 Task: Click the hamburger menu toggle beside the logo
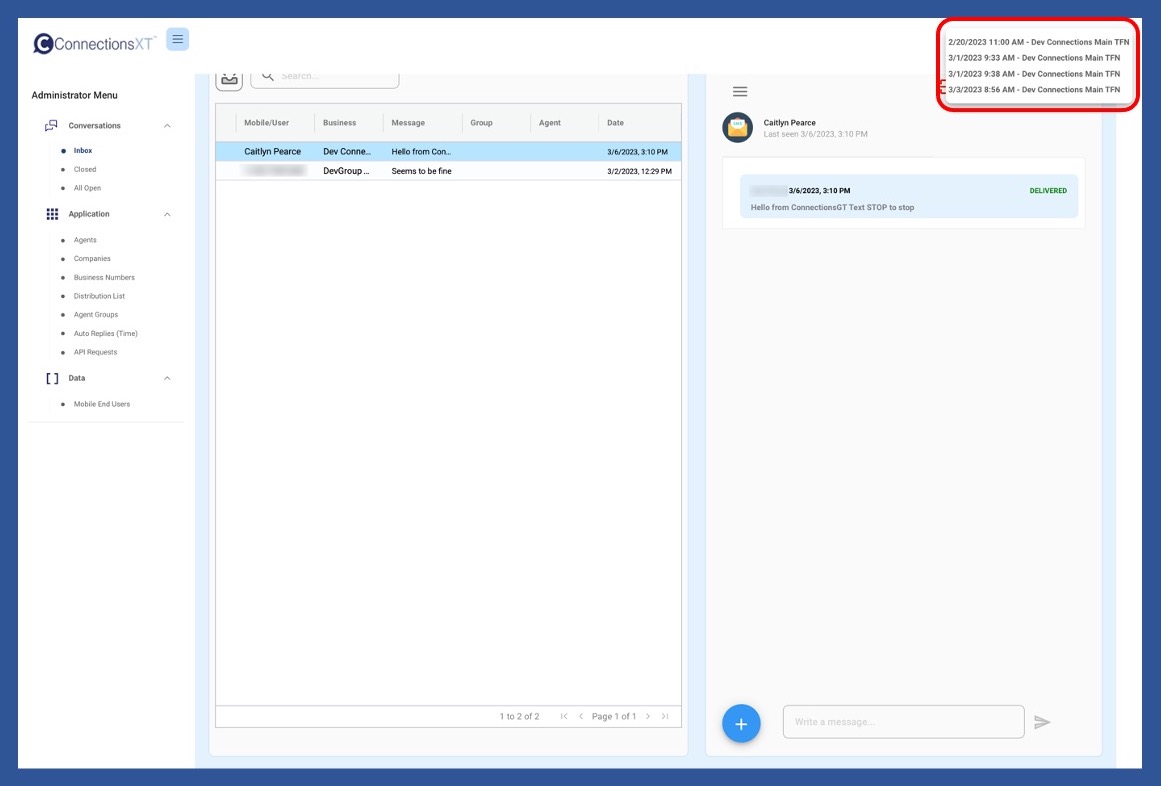[x=177, y=40]
